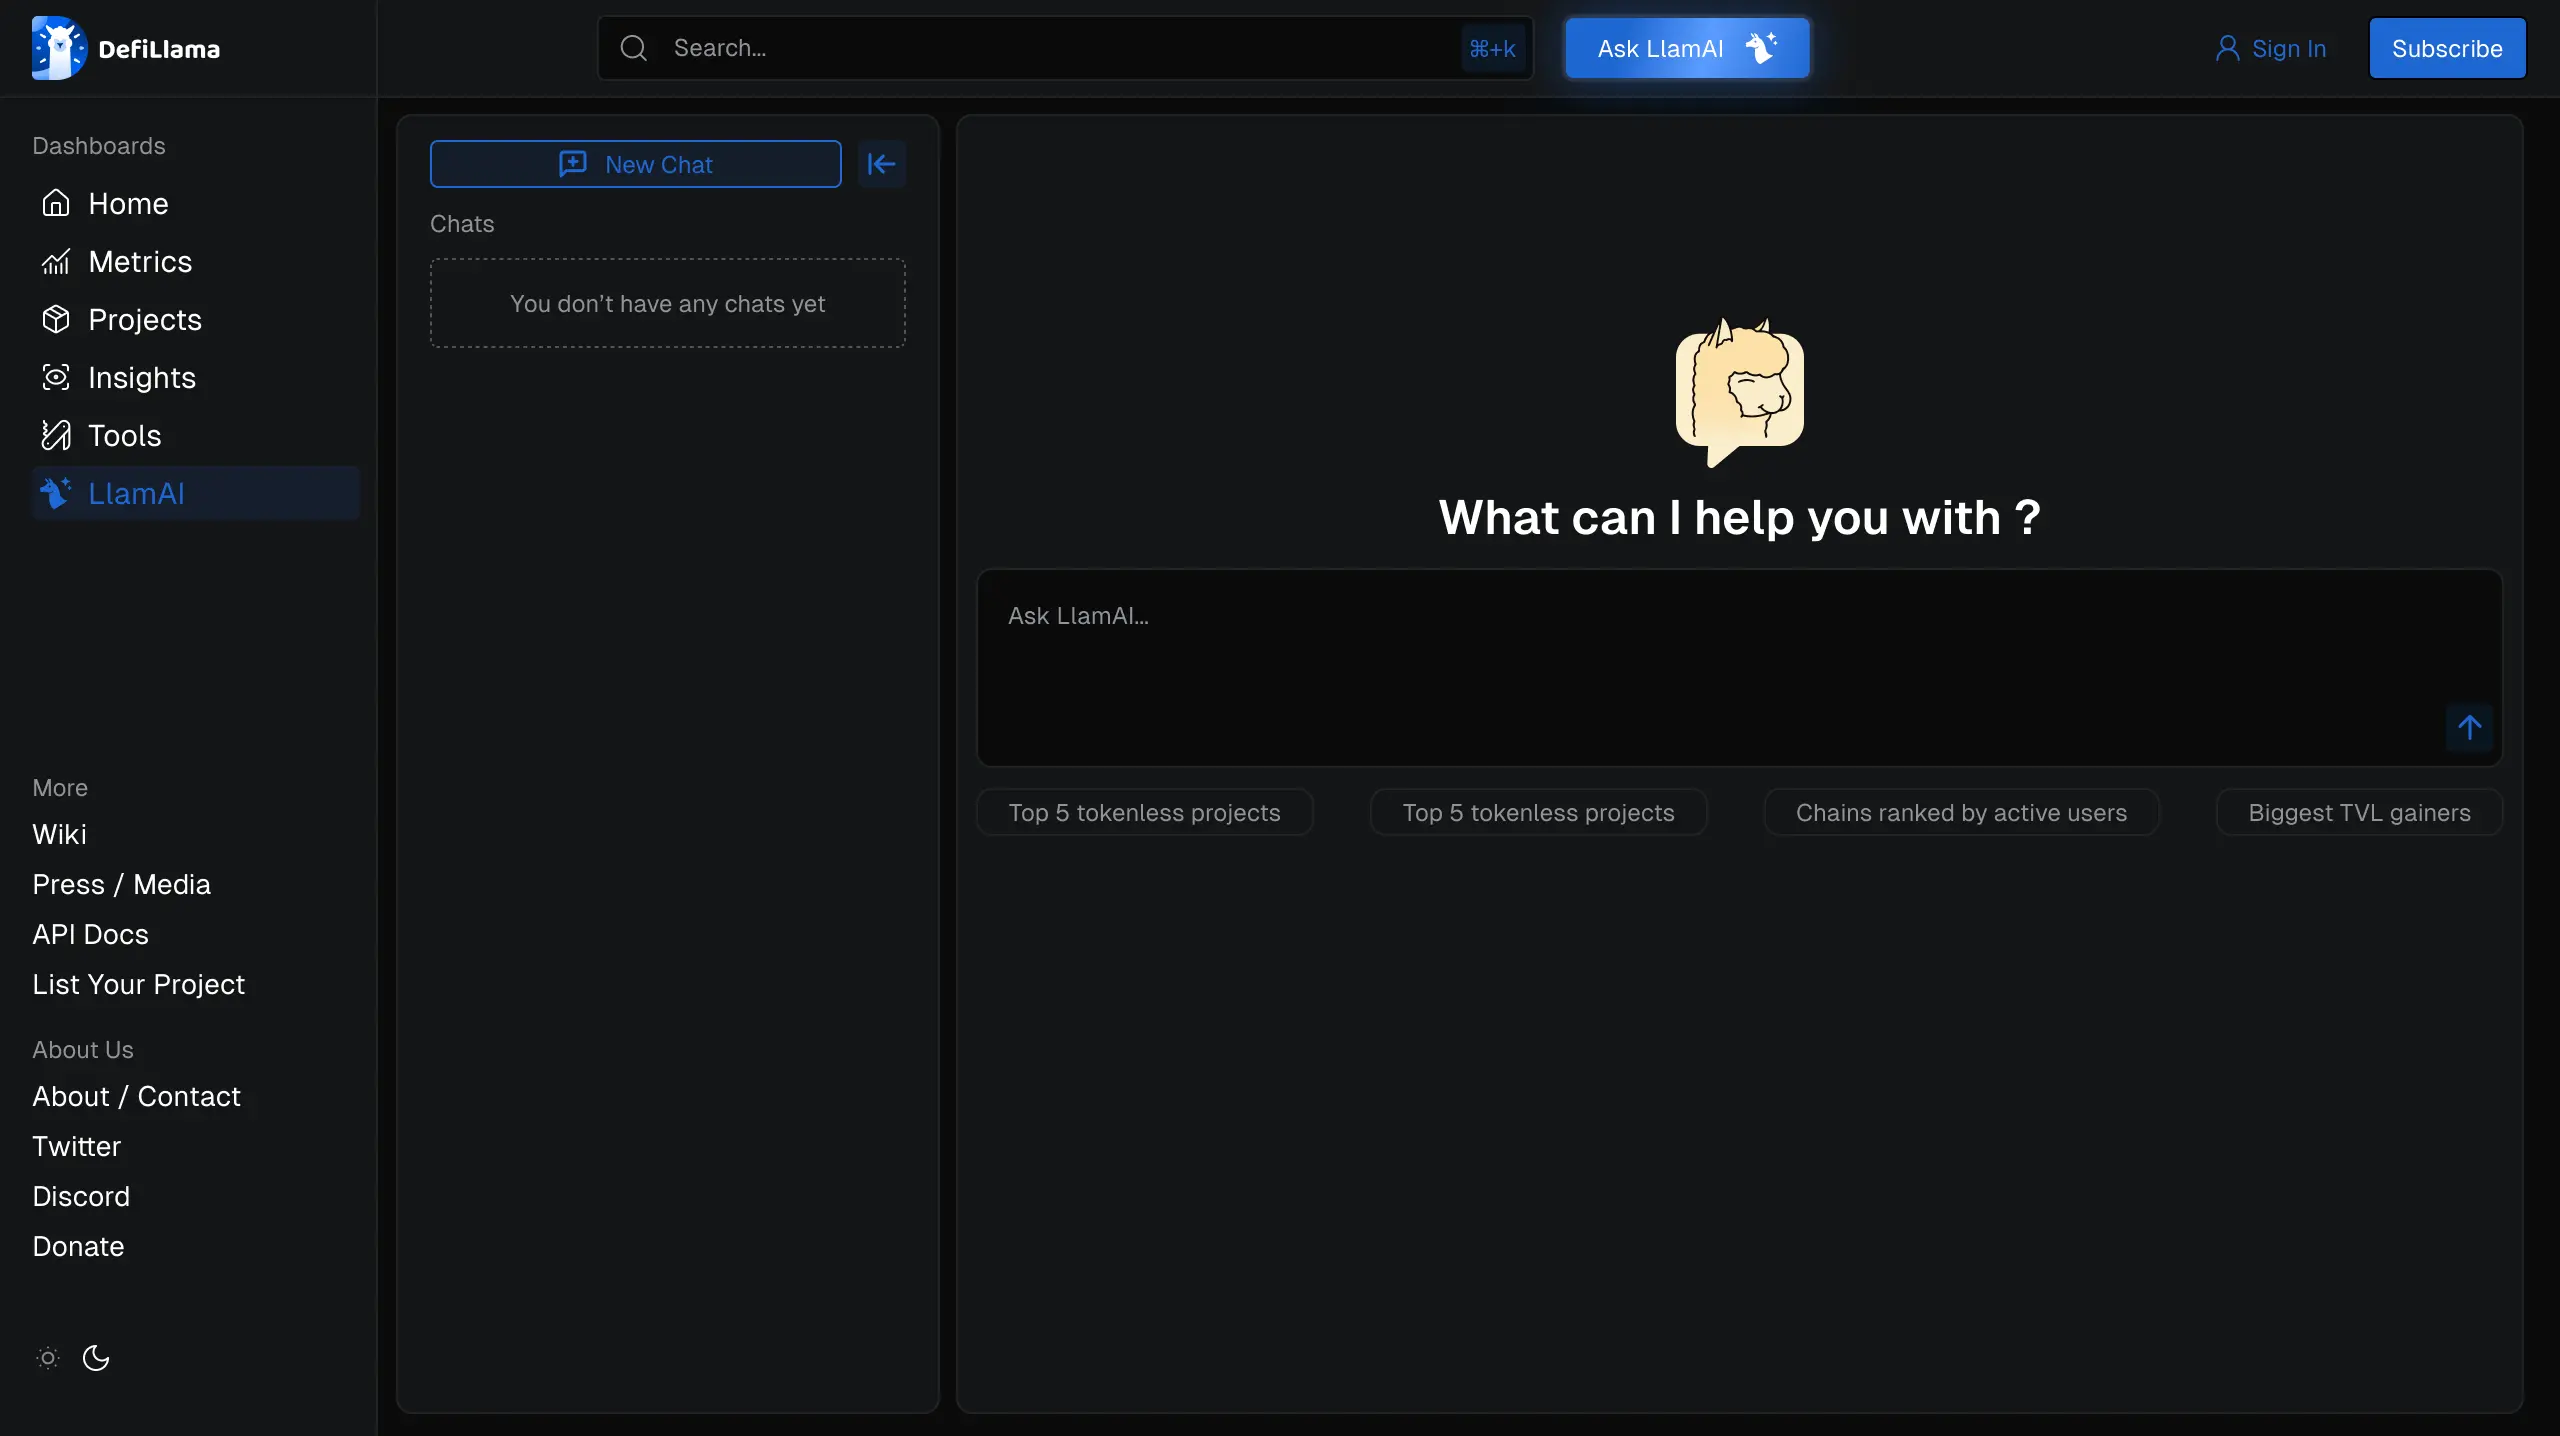This screenshot has height=1436, width=2560.
Task: Click Sign In
Action: [2271, 48]
